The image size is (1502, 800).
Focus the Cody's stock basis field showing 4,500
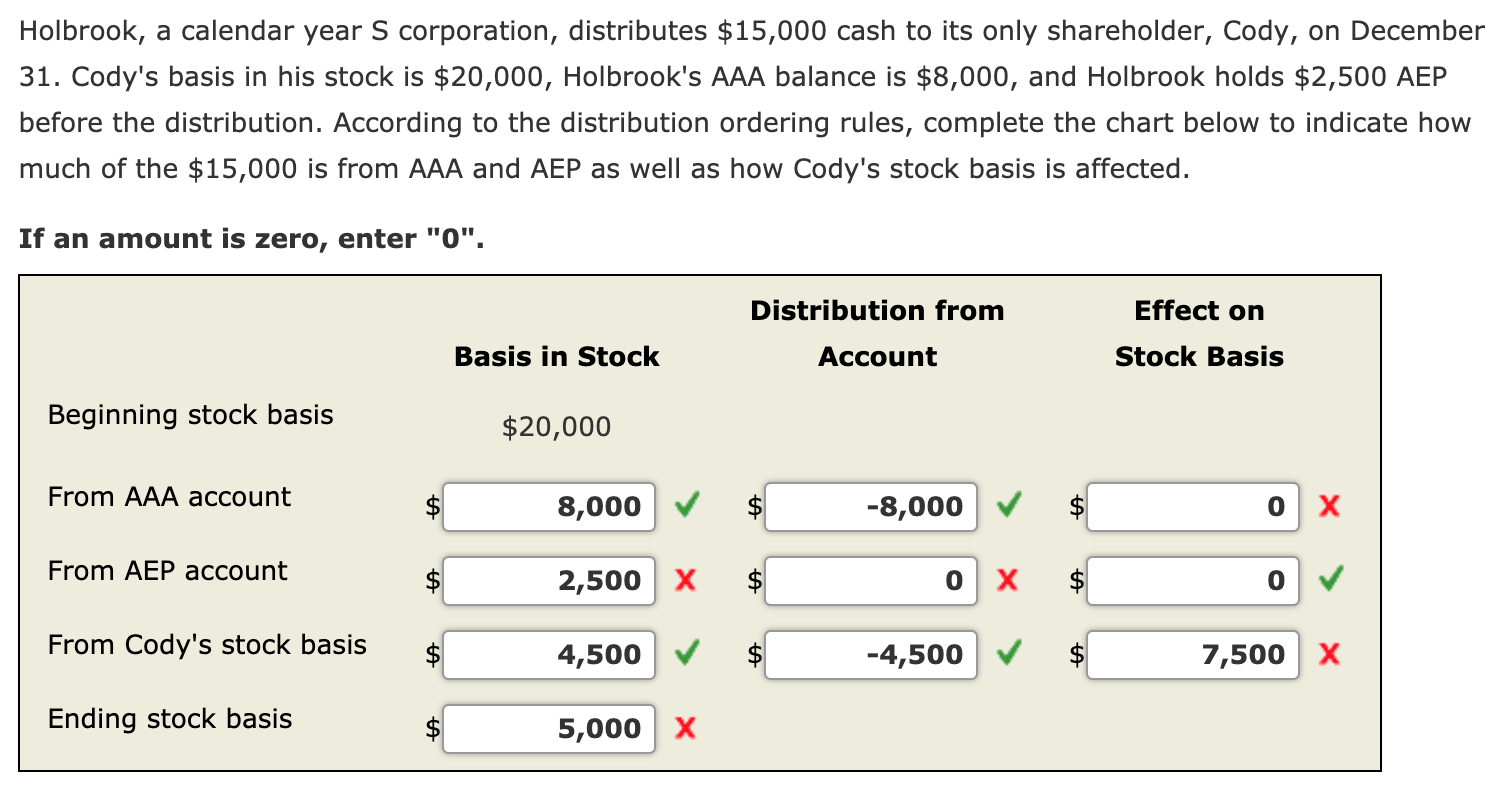[x=549, y=654]
